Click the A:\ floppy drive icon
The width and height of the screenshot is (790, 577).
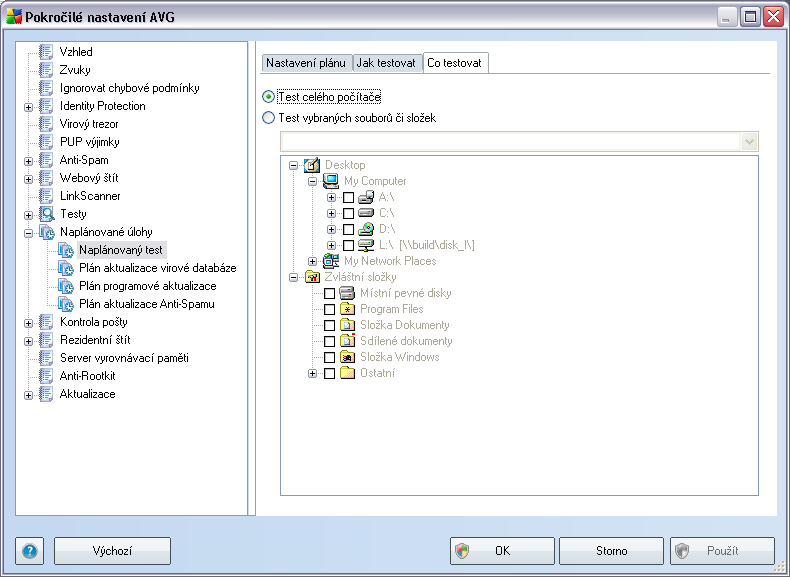tap(366, 197)
